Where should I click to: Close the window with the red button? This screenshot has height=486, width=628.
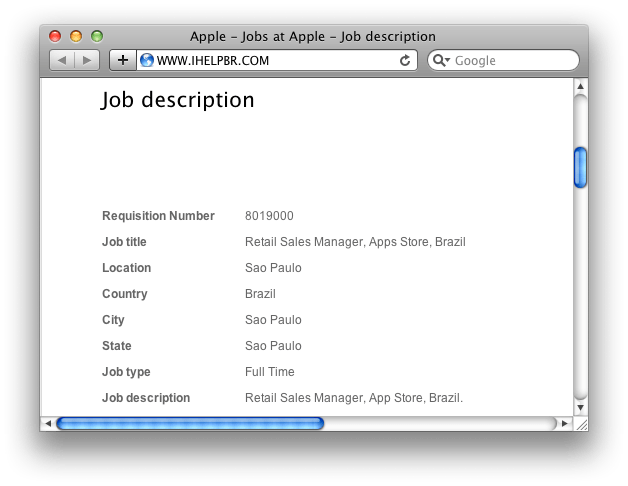[x=55, y=36]
